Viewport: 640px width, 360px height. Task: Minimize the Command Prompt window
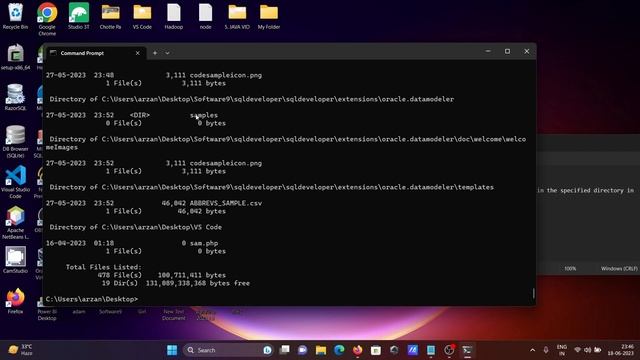[488, 51]
